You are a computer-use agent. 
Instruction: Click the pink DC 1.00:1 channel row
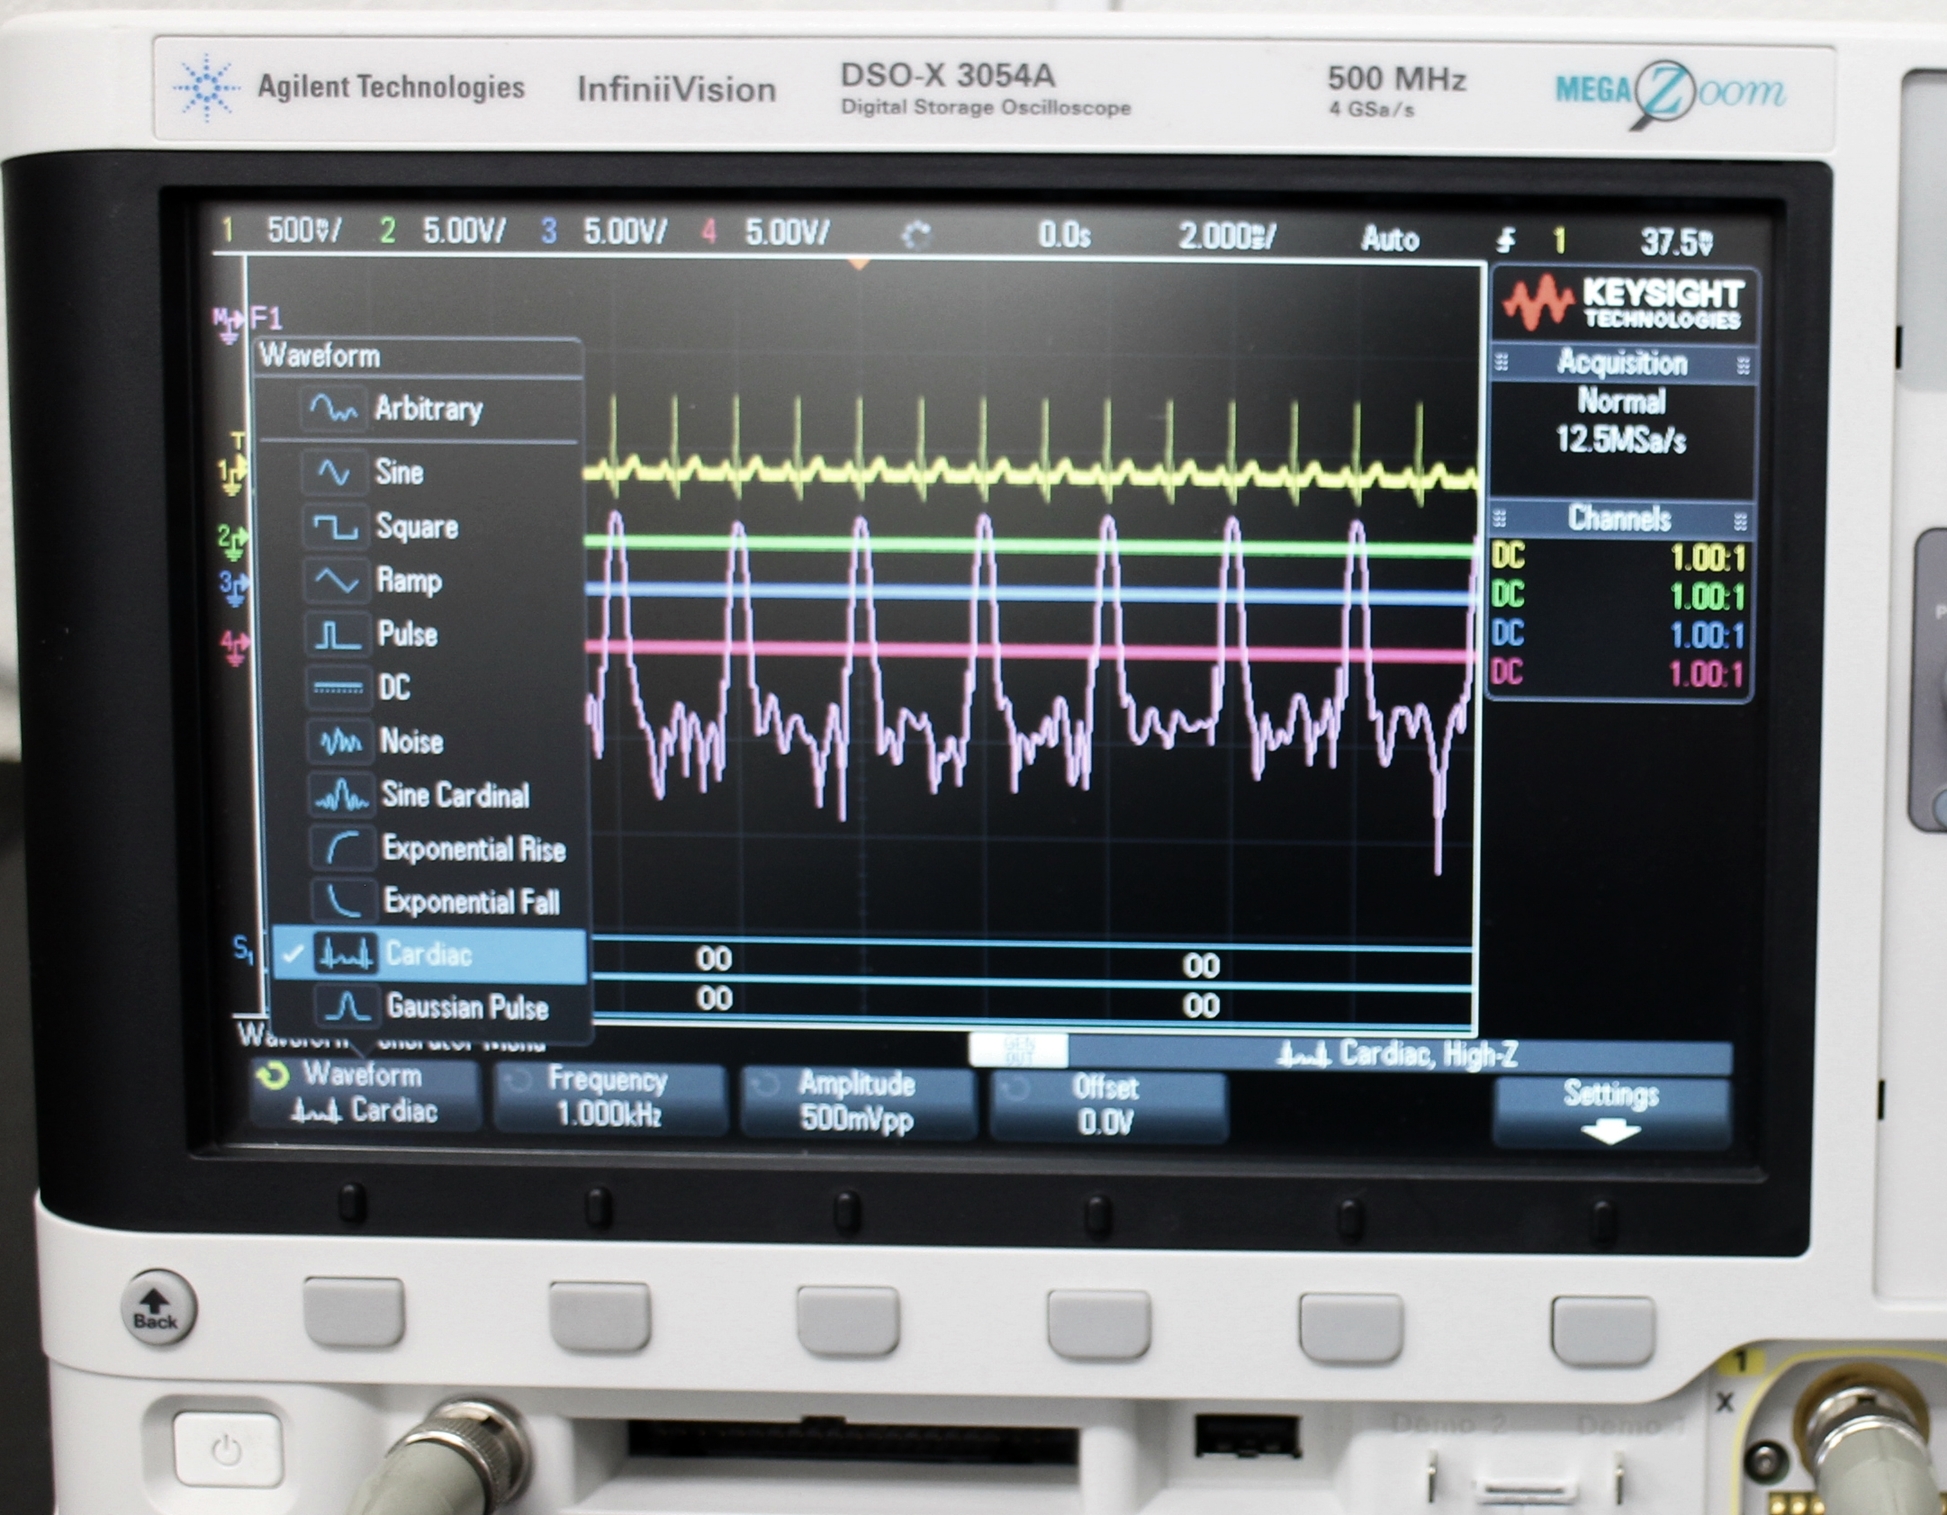tap(1618, 674)
